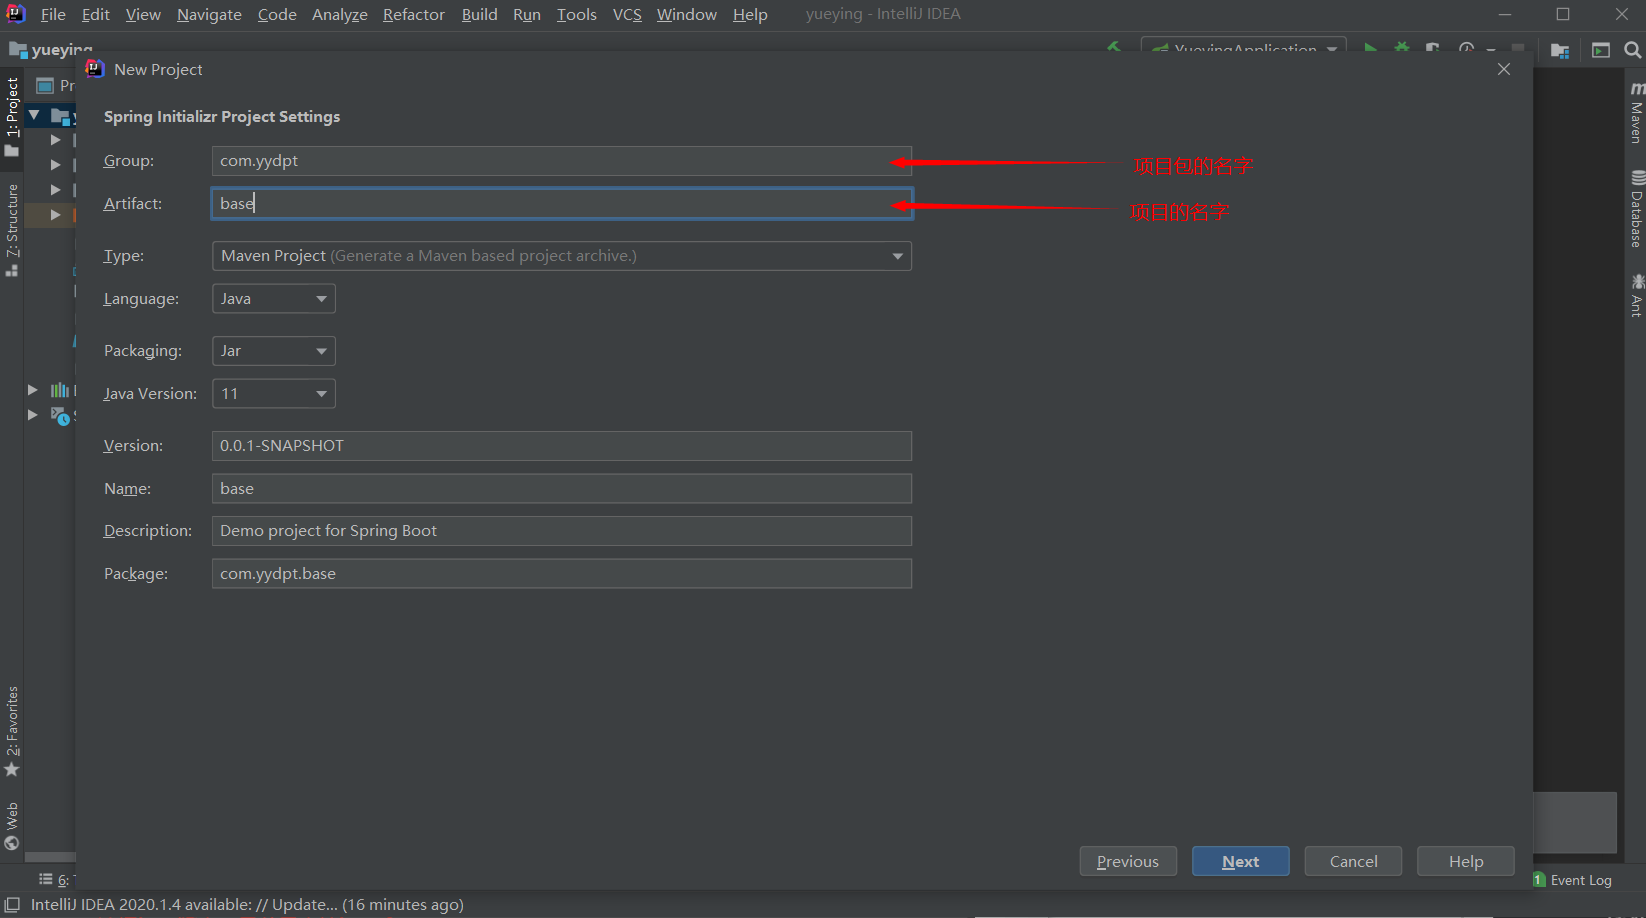Click the Artifact input field
The image size is (1646, 918).
point(562,204)
